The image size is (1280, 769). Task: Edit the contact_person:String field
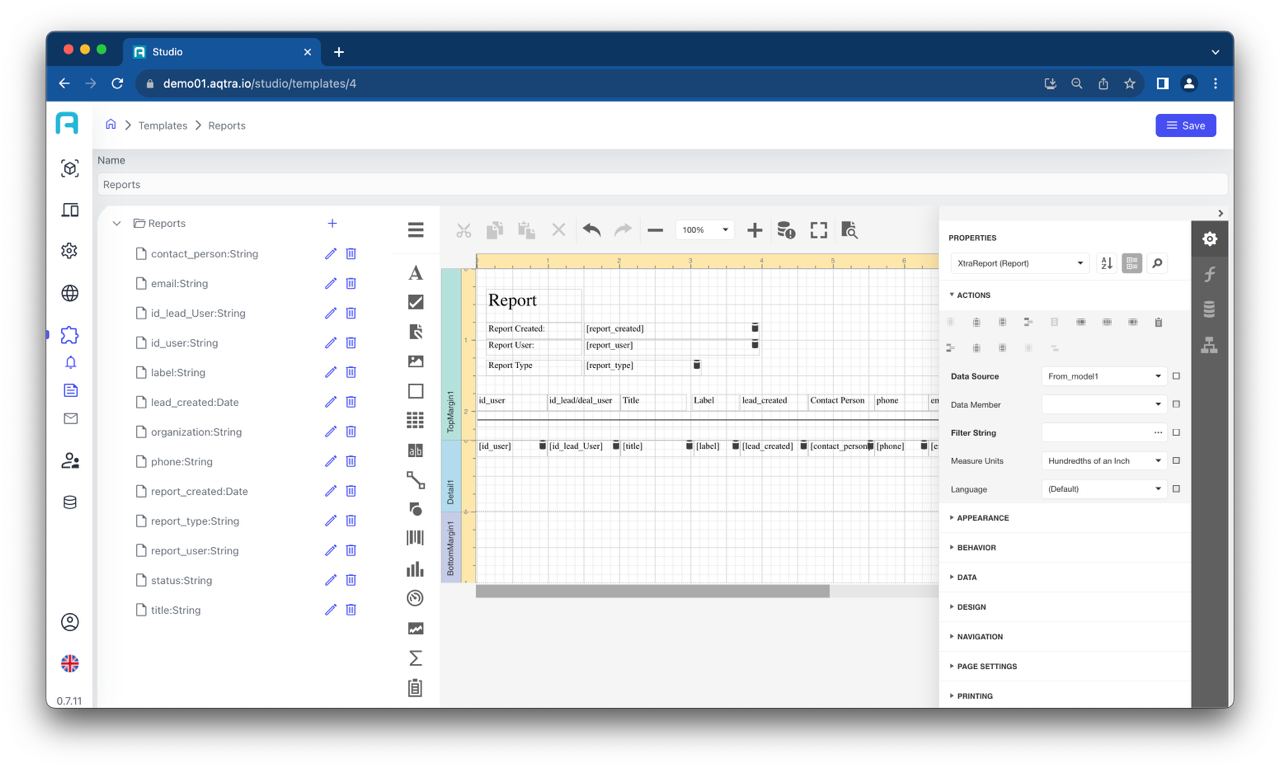point(331,254)
